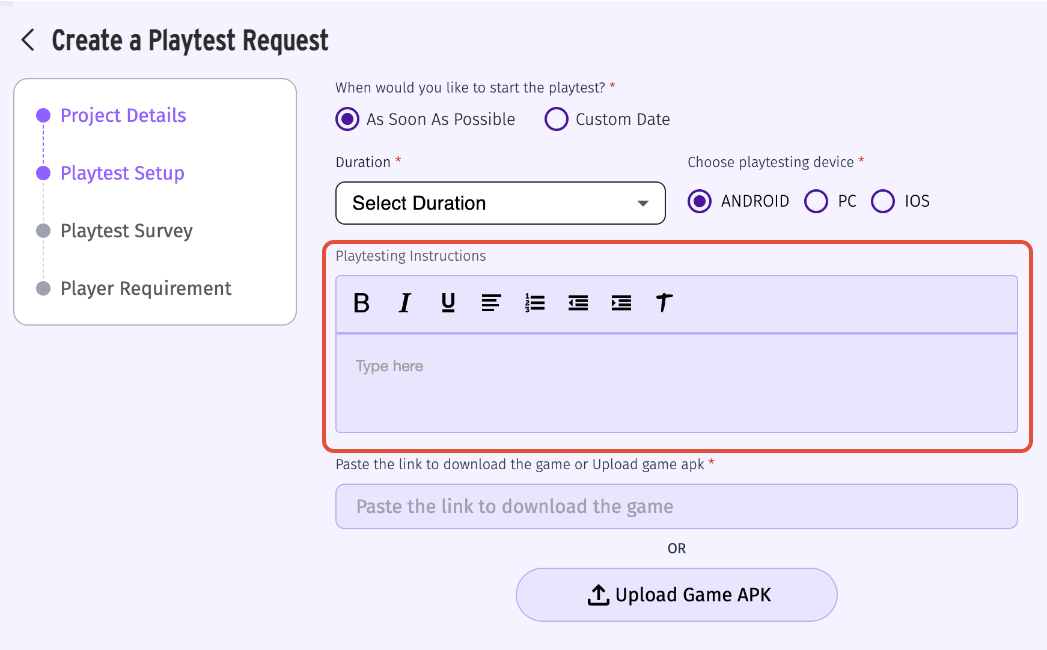Image resolution: width=1047 pixels, height=650 pixels.
Task: Underline text using the U icon
Action: [x=448, y=303]
